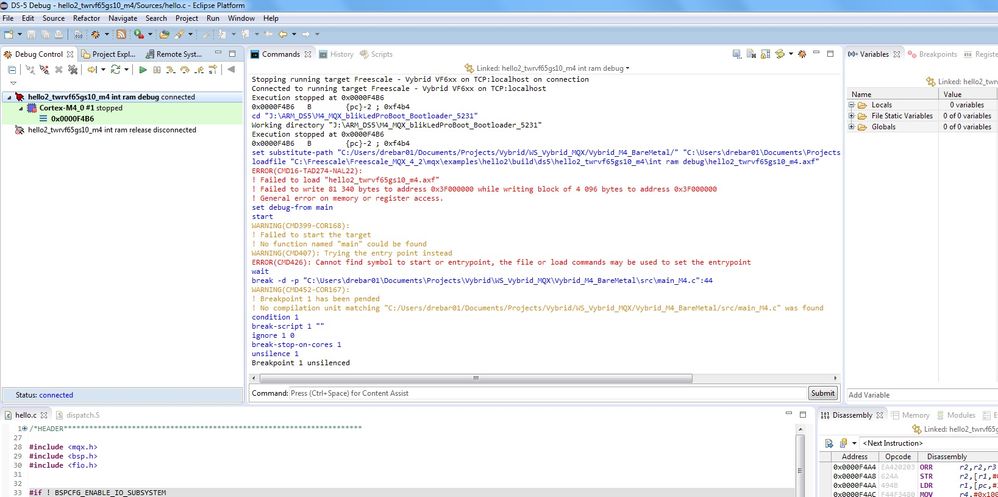The width and height of the screenshot is (998, 497).
Task: Expand File Static Variables node
Action: pos(851,116)
